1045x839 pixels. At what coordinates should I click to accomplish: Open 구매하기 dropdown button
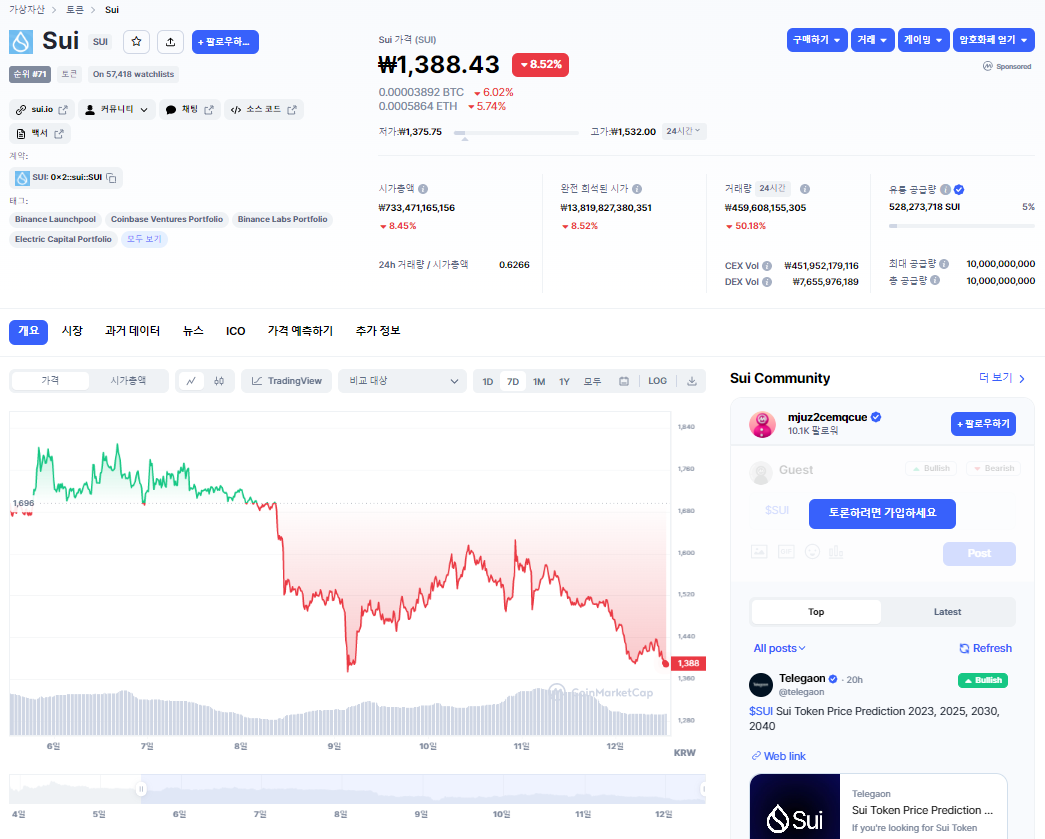coord(817,40)
